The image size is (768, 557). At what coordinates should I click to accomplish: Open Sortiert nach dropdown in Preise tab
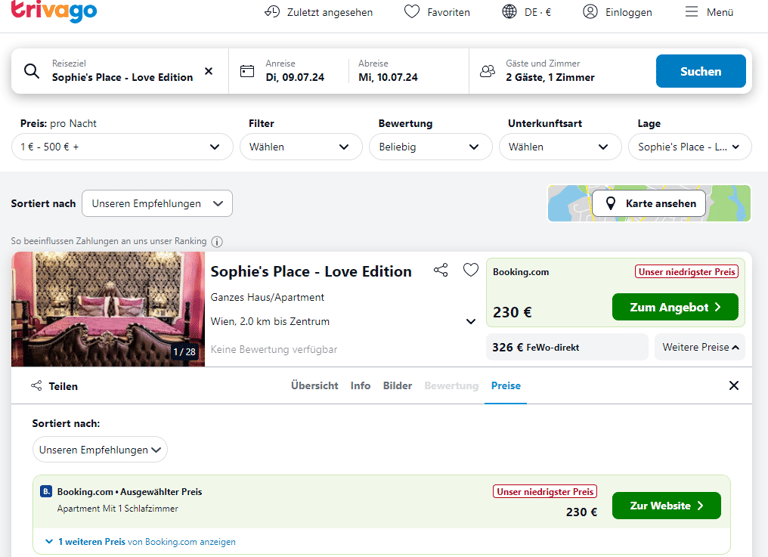pyautogui.click(x=100, y=450)
